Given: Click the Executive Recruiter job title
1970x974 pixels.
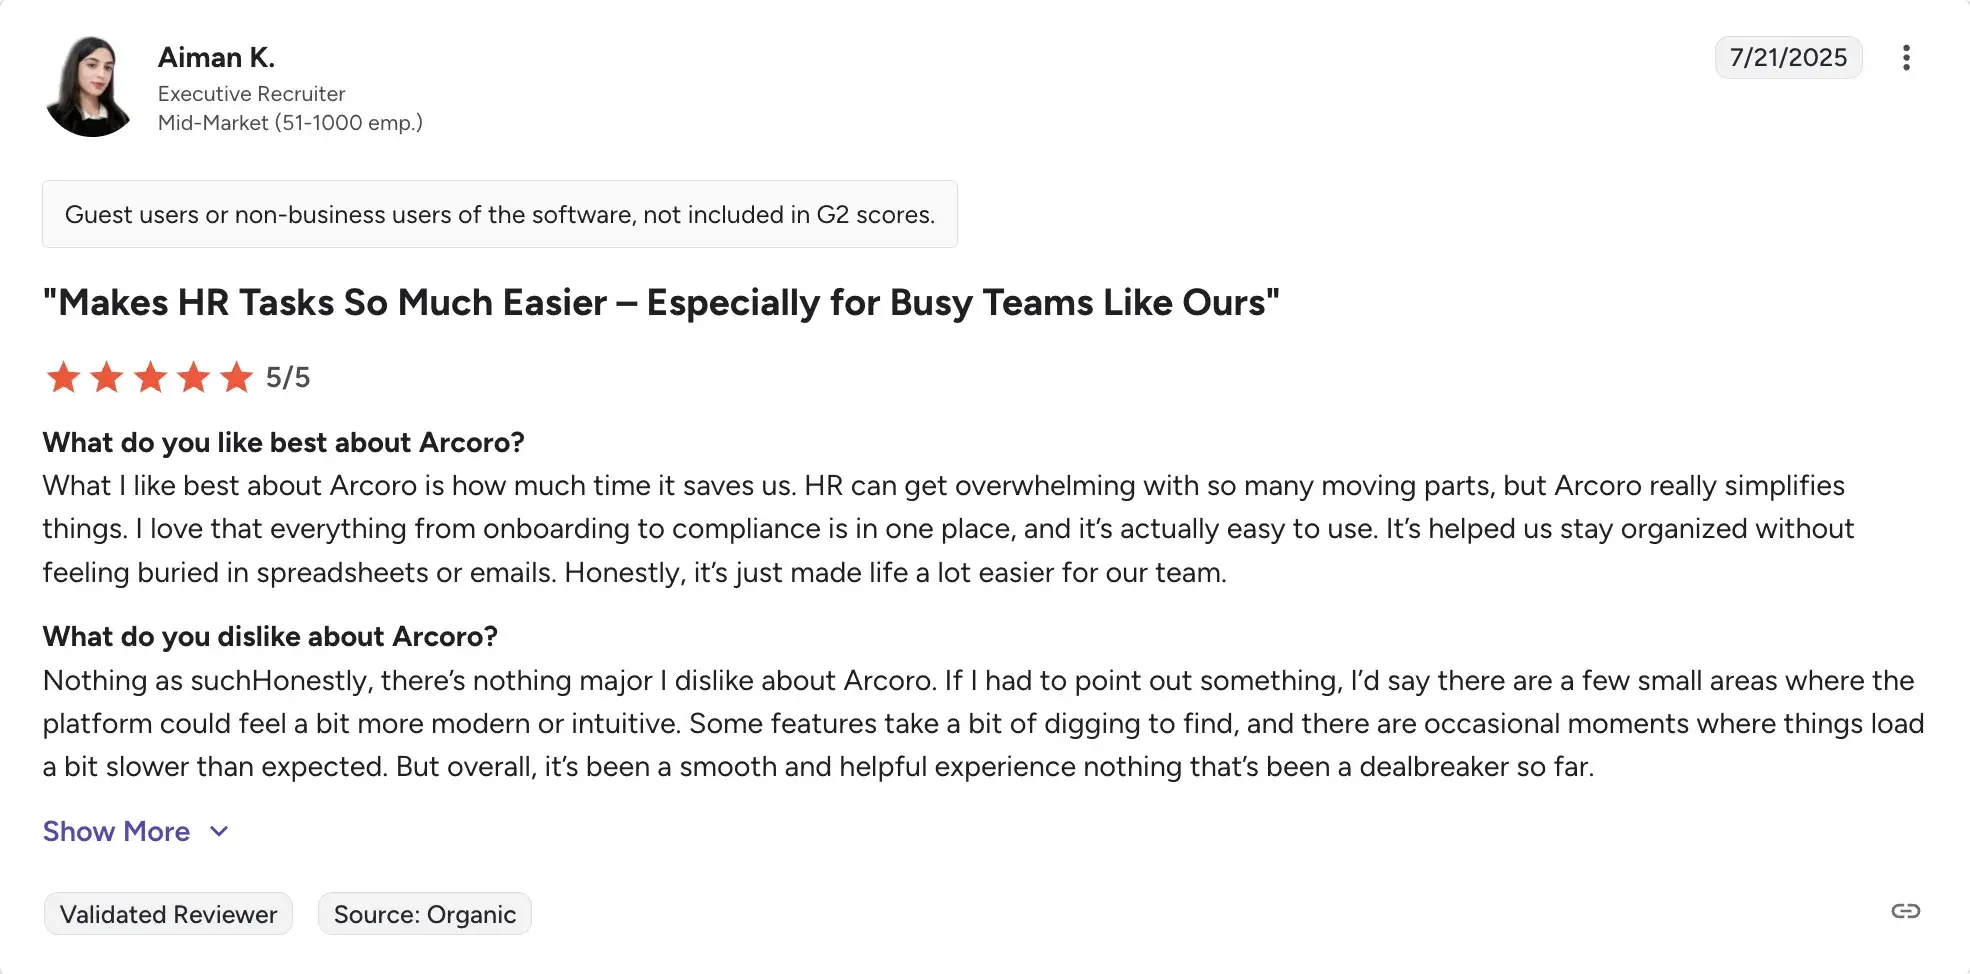Looking at the screenshot, I should (251, 93).
